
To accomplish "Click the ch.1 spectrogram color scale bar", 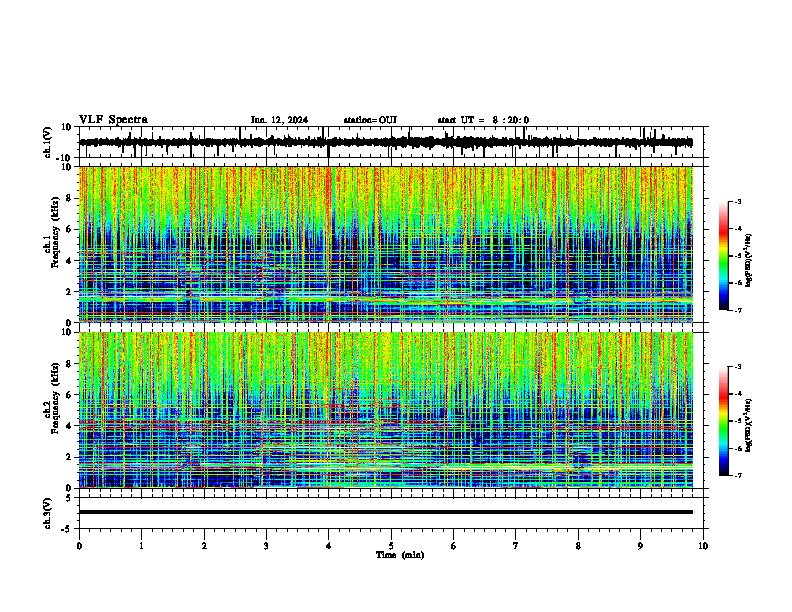I will point(723,256).
